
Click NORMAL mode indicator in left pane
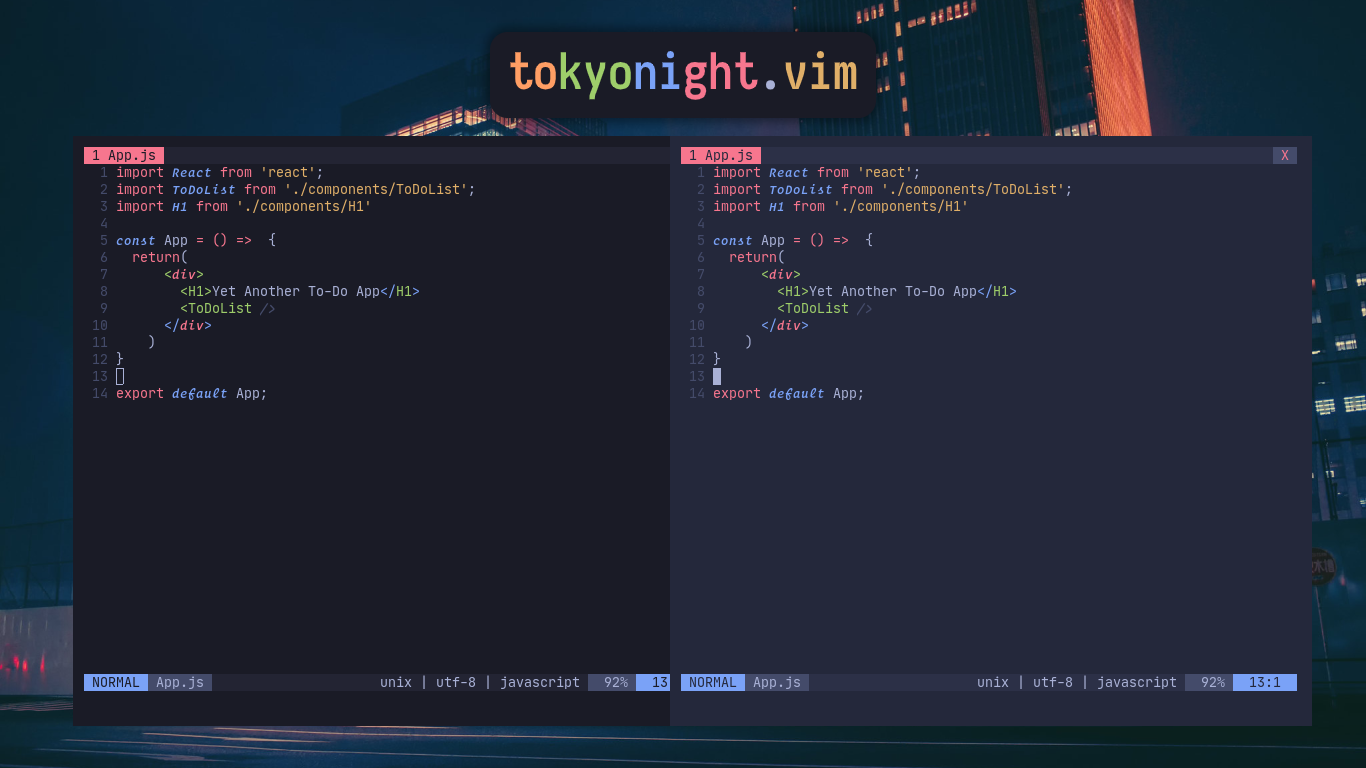pyautogui.click(x=116, y=682)
